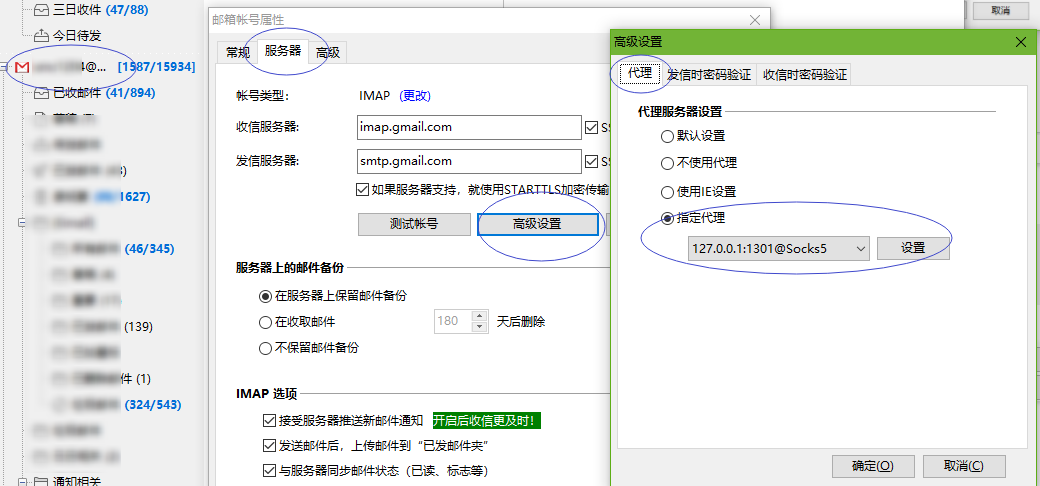
Task: Expand the 通知相关 folder node
Action: click(22, 482)
